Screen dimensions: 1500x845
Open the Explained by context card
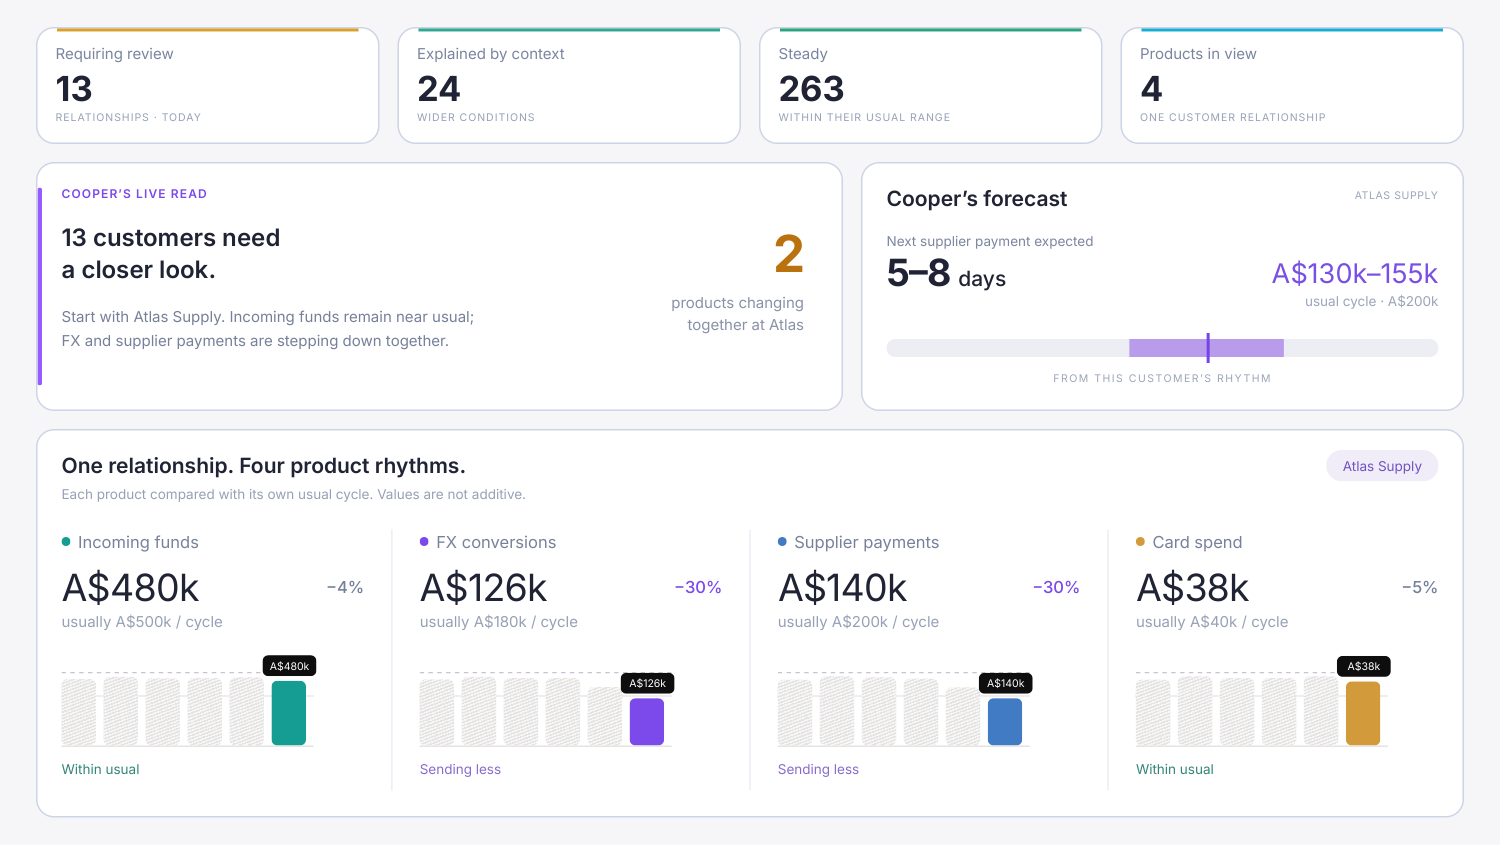[569, 85]
